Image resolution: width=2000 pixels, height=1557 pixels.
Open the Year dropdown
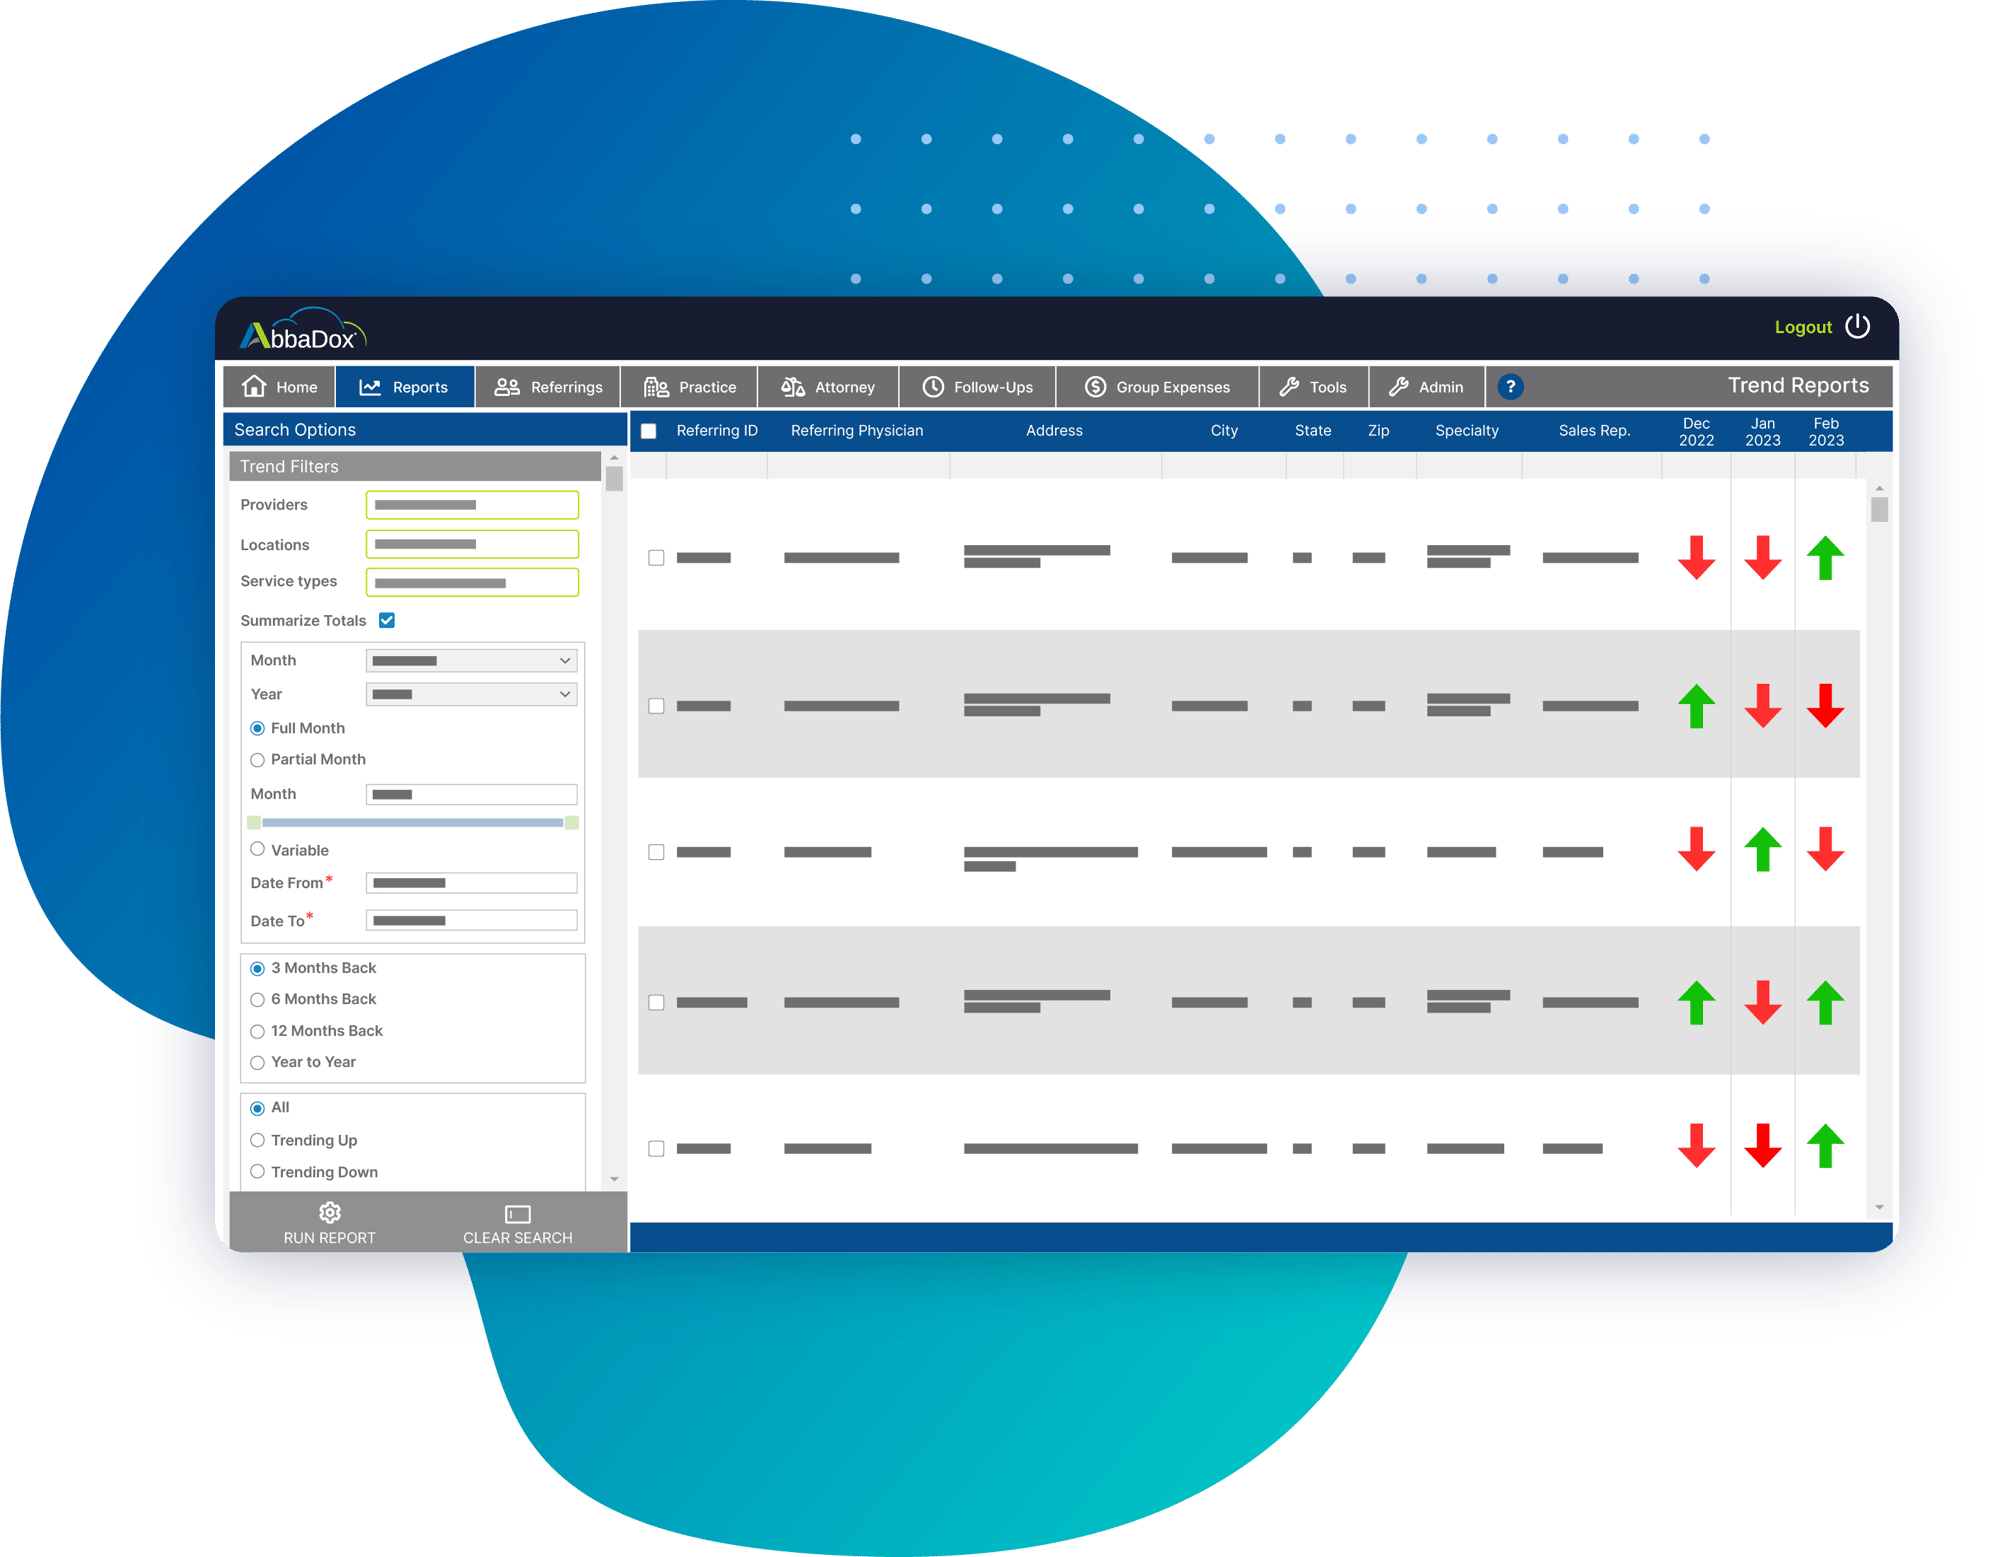tap(471, 694)
